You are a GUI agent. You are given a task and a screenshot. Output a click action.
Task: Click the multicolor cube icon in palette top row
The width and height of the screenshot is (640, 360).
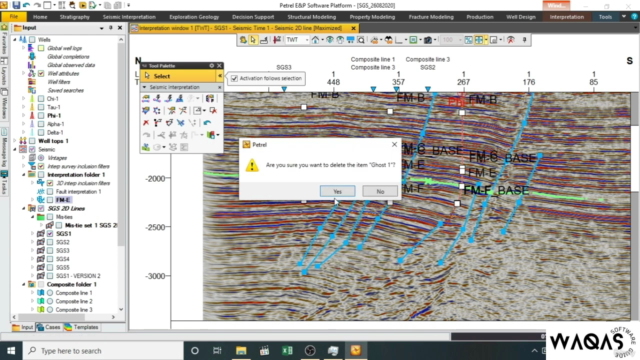(210, 98)
